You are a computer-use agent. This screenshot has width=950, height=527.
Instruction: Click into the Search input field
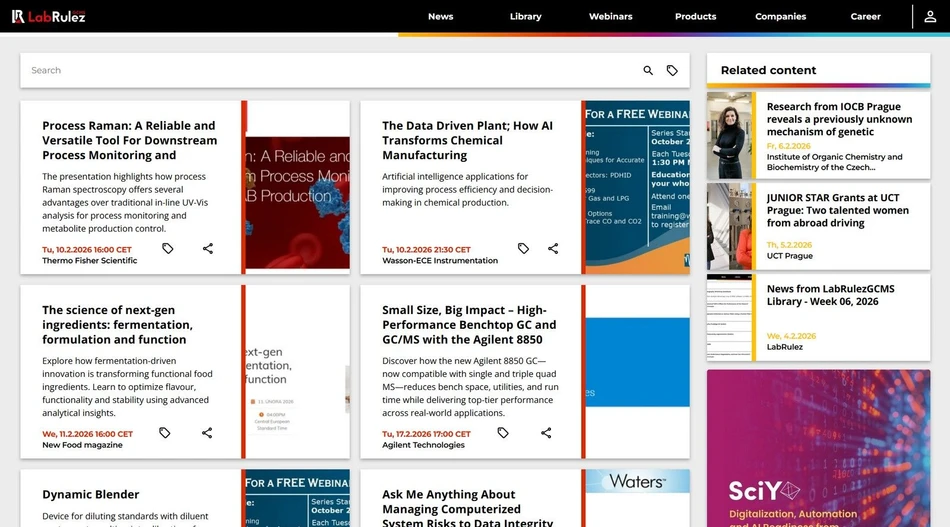(x=330, y=71)
